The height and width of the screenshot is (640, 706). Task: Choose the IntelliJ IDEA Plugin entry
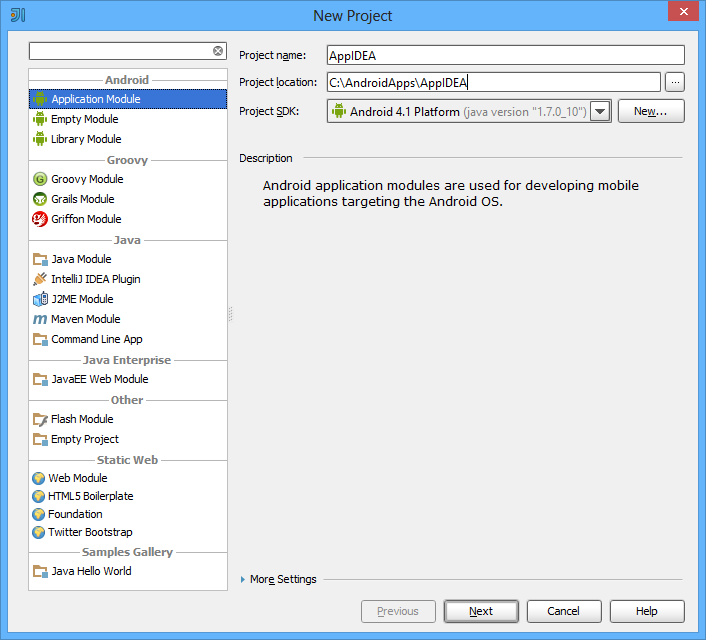(x=128, y=279)
